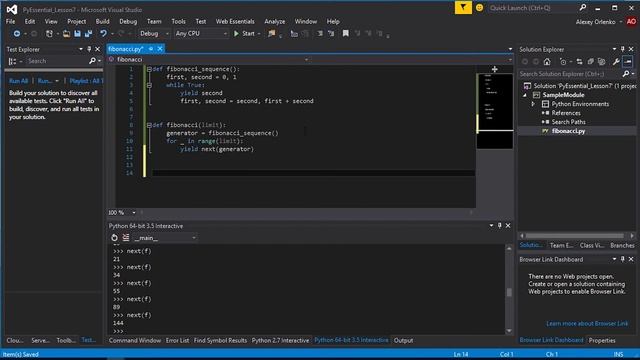Open Solution Explorer window options dropdown
Image resolution: width=640 pixels, height=360 pixels.
pyautogui.click(x=614, y=49)
